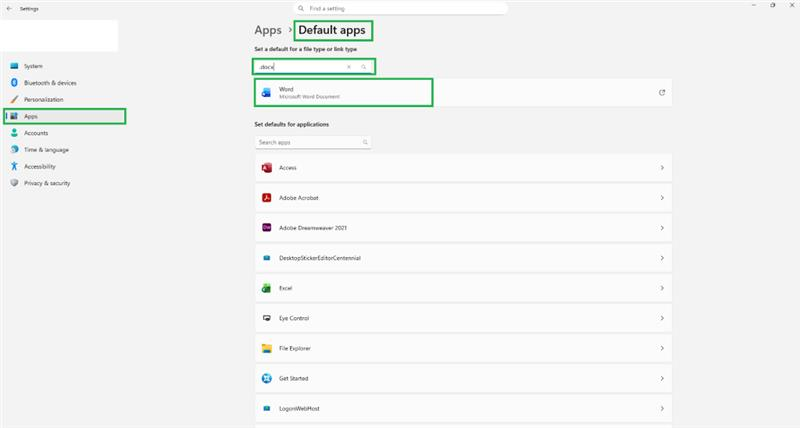Open Bluetooth & devices category
Screen dimensions: 800x428
click(x=64, y=83)
